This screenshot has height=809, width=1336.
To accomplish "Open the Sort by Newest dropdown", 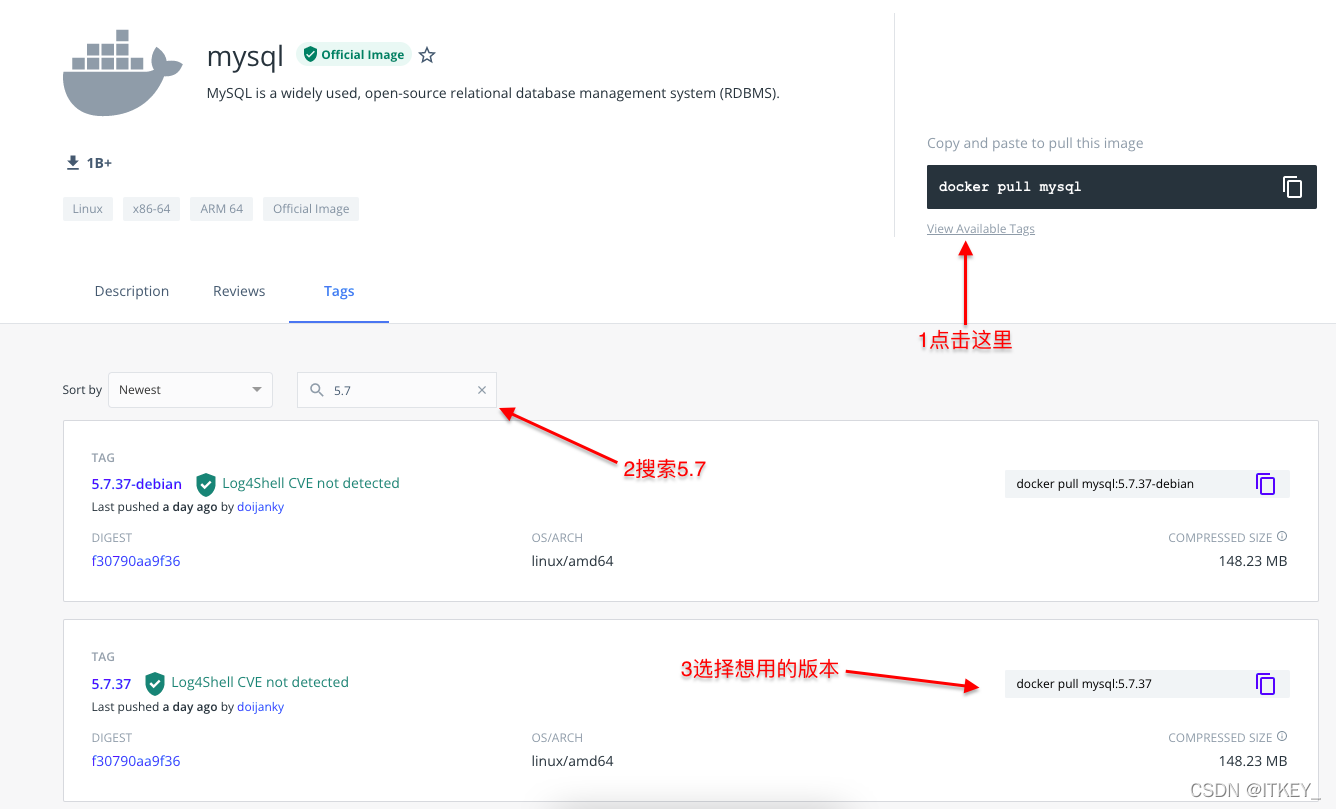I will point(190,390).
